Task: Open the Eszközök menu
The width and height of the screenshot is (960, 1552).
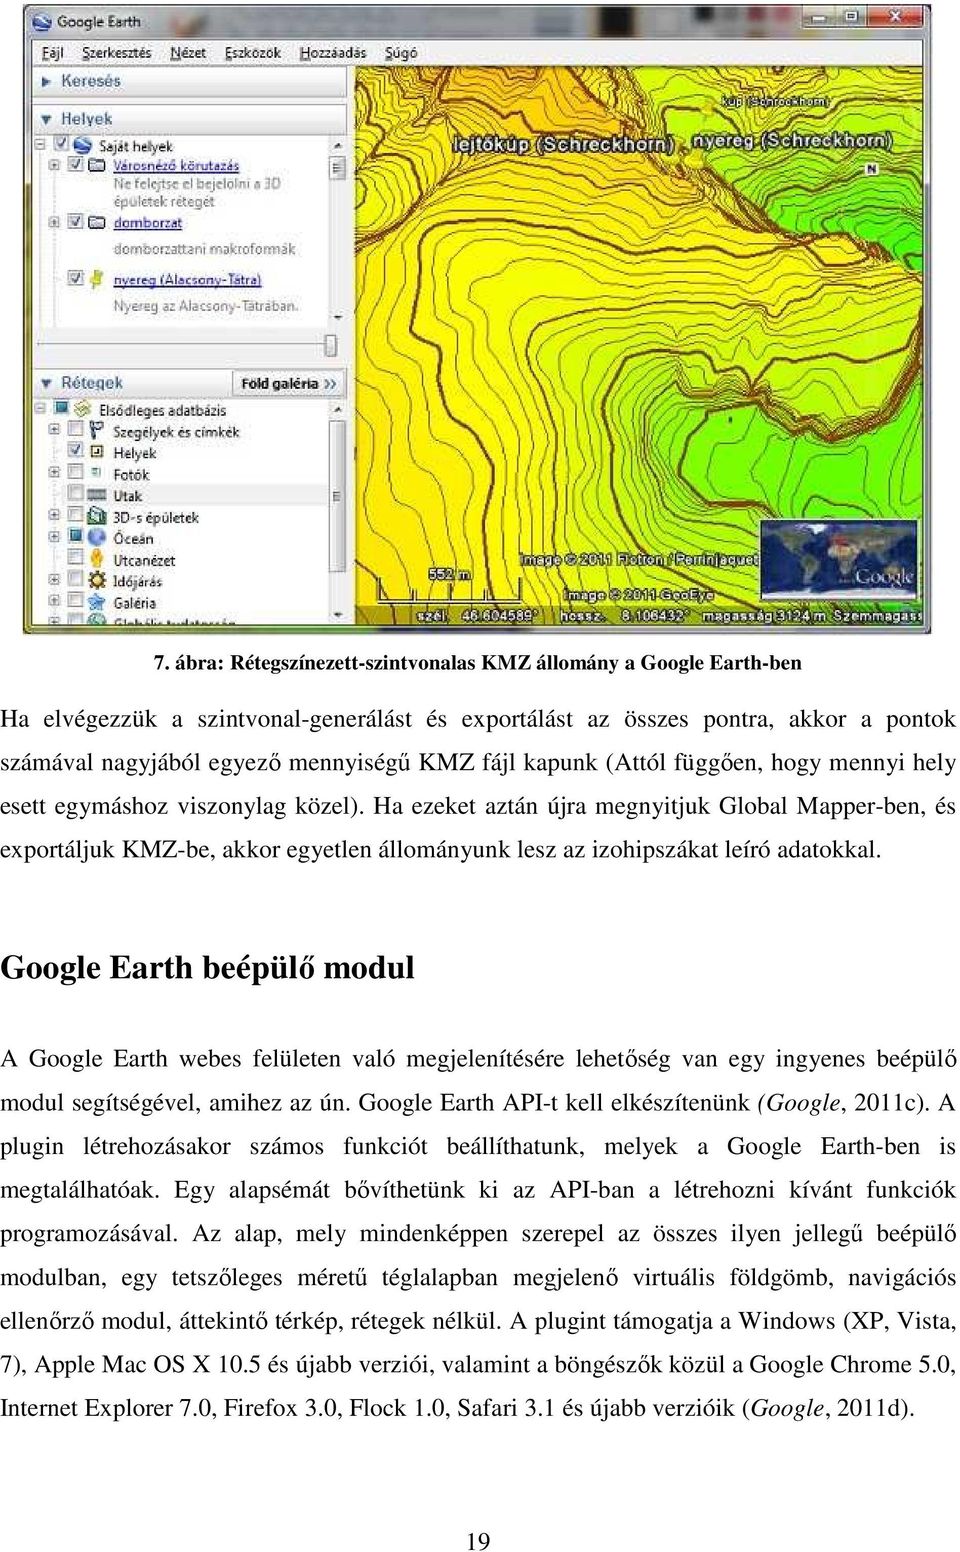Action: point(253,52)
